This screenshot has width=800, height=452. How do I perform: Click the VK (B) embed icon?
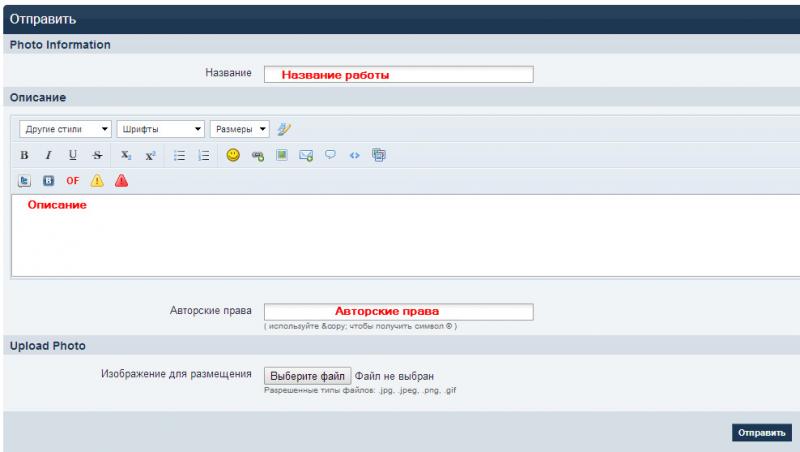click(48, 181)
